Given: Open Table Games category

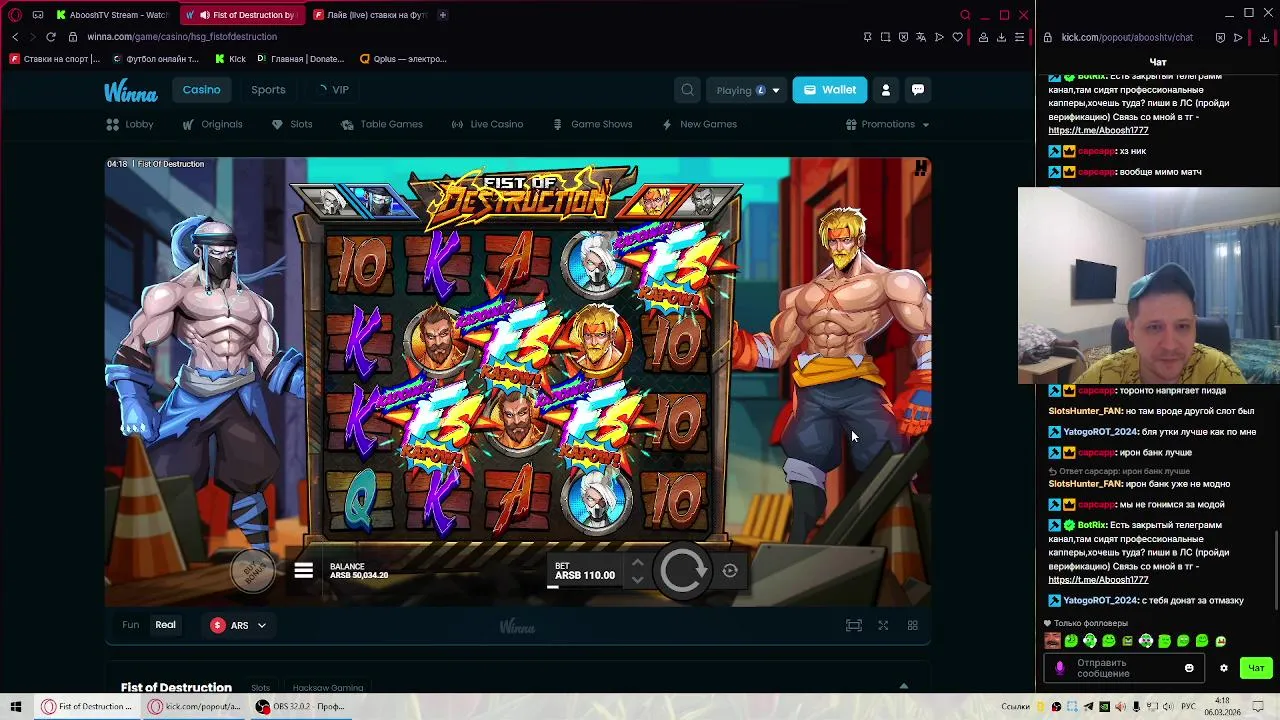Looking at the screenshot, I should [x=382, y=124].
